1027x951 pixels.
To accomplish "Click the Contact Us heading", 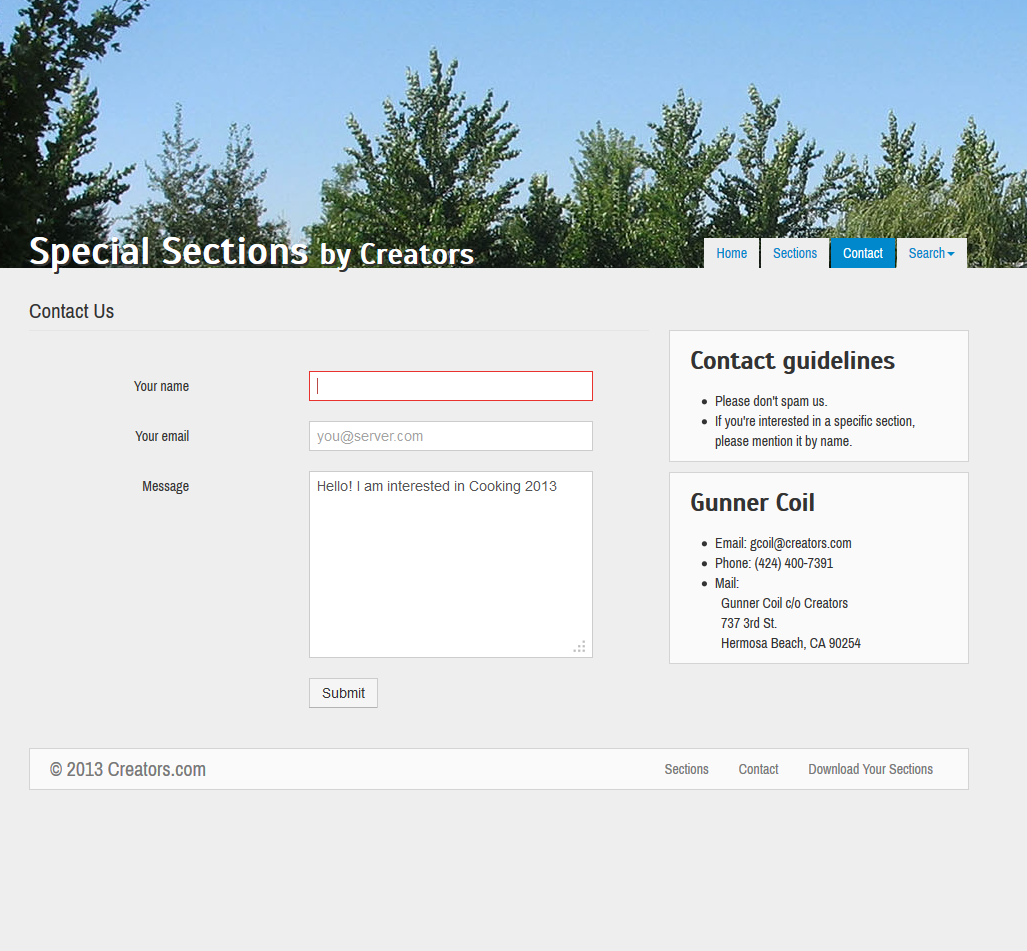I will point(71,311).
